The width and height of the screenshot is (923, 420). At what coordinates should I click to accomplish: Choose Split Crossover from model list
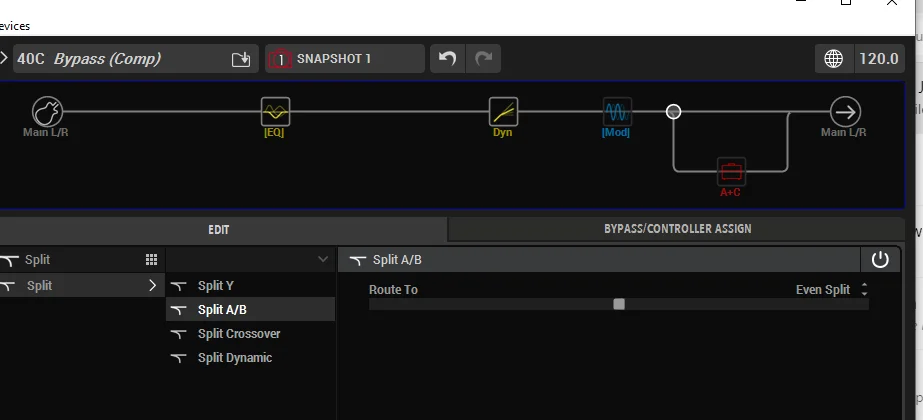coord(238,334)
